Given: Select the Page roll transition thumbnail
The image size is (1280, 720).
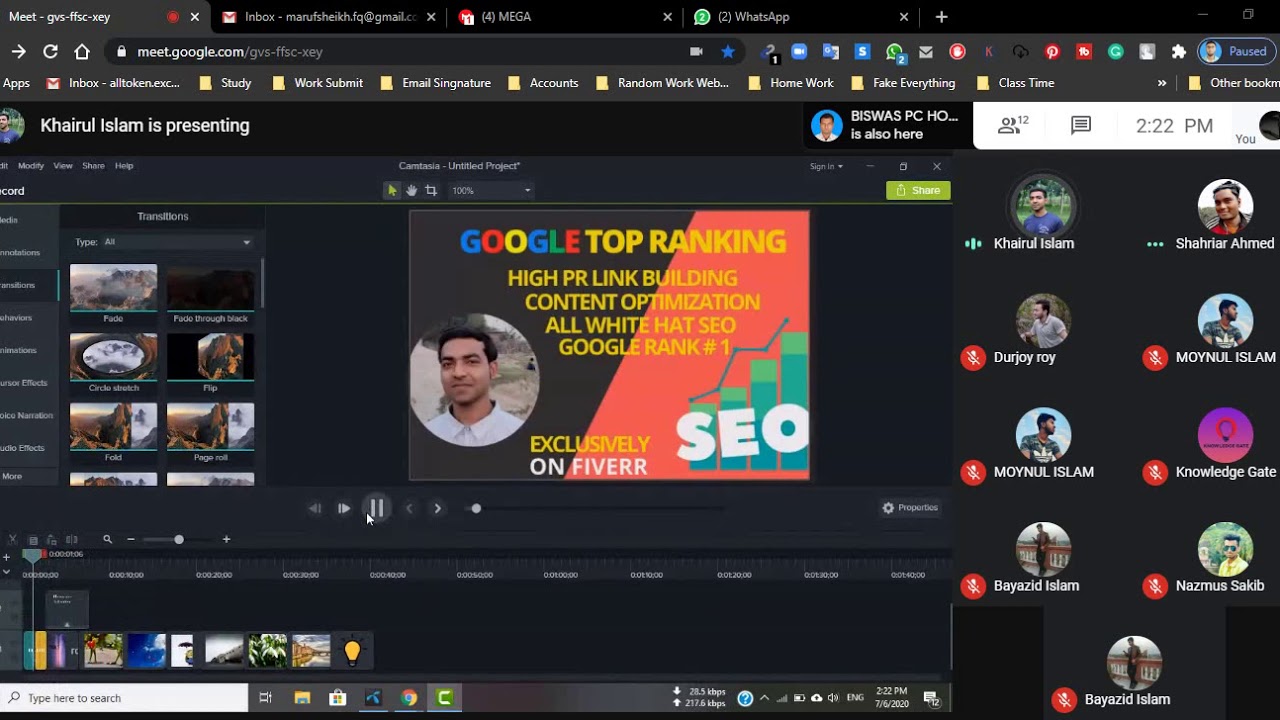Looking at the screenshot, I should (x=210, y=426).
